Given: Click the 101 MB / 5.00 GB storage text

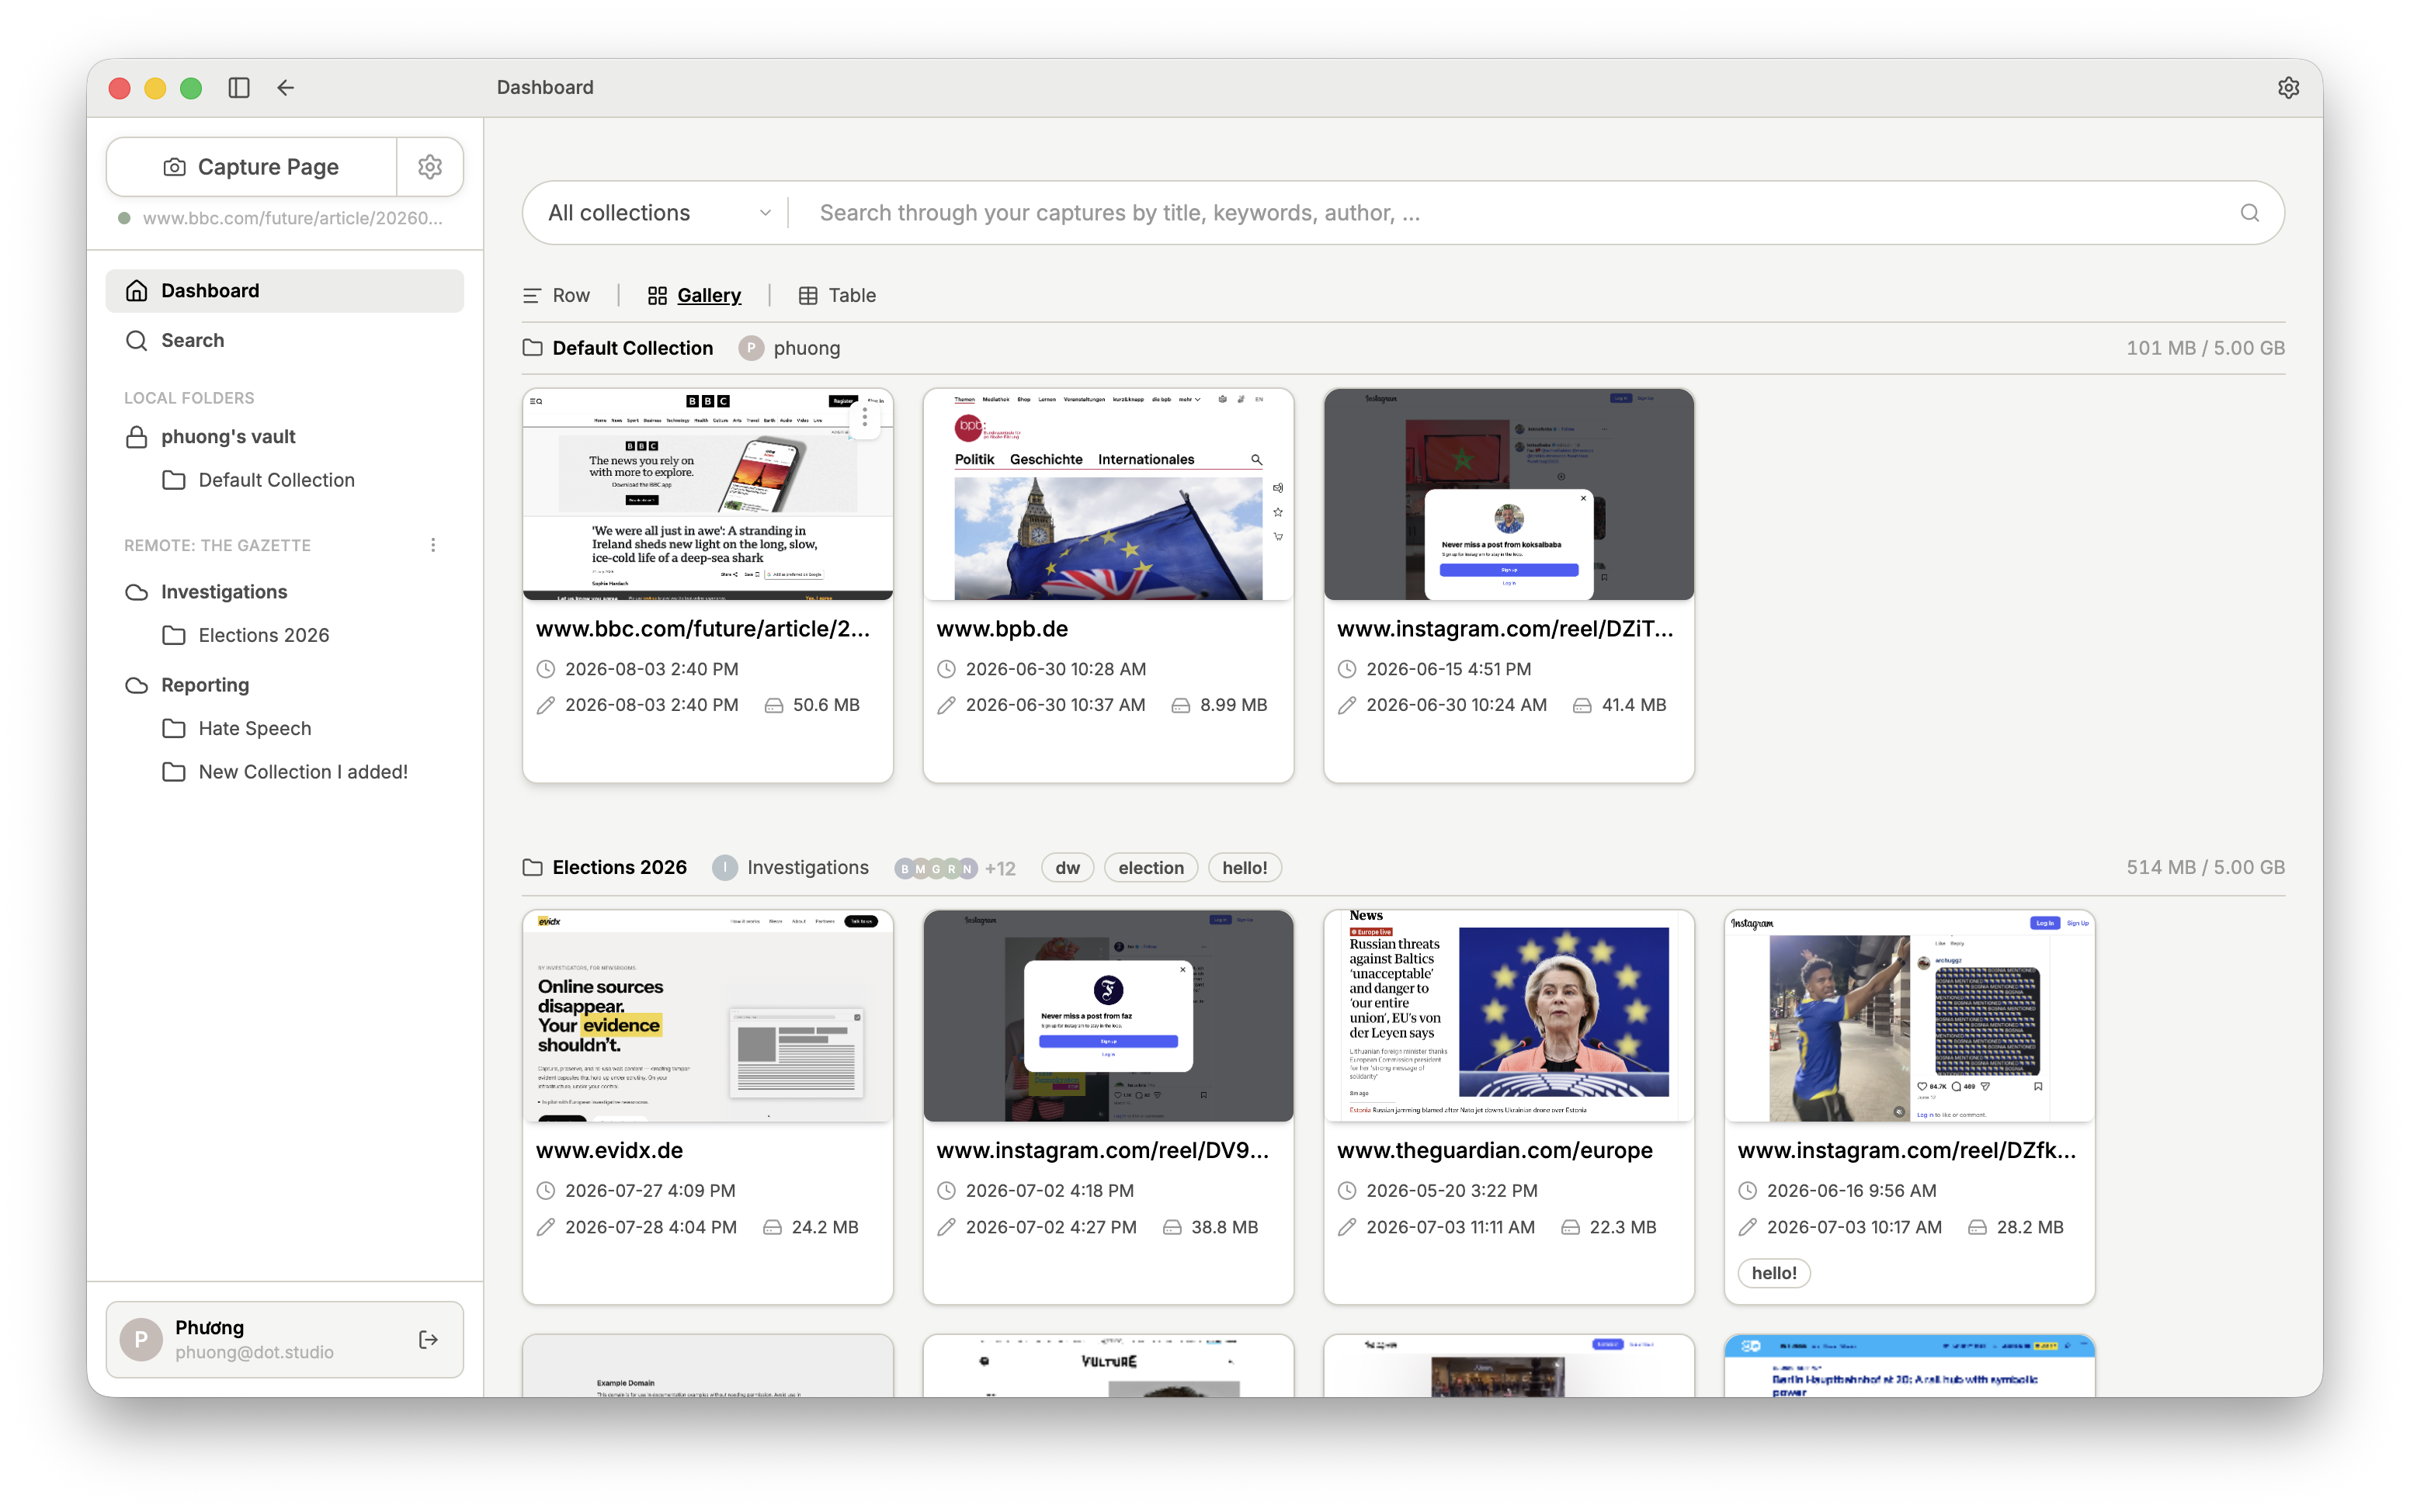Looking at the screenshot, I should 2205,348.
